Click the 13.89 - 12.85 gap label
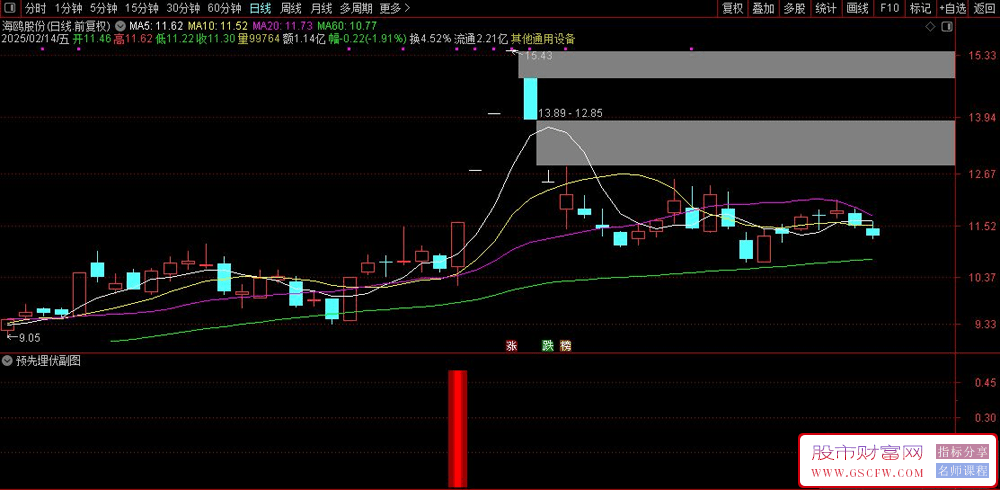The width and height of the screenshot is (1000, 490). pos(571,113)
